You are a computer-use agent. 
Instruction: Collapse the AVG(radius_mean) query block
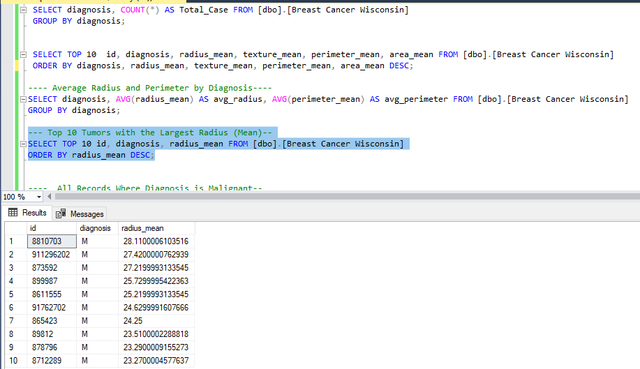[23, 99]
